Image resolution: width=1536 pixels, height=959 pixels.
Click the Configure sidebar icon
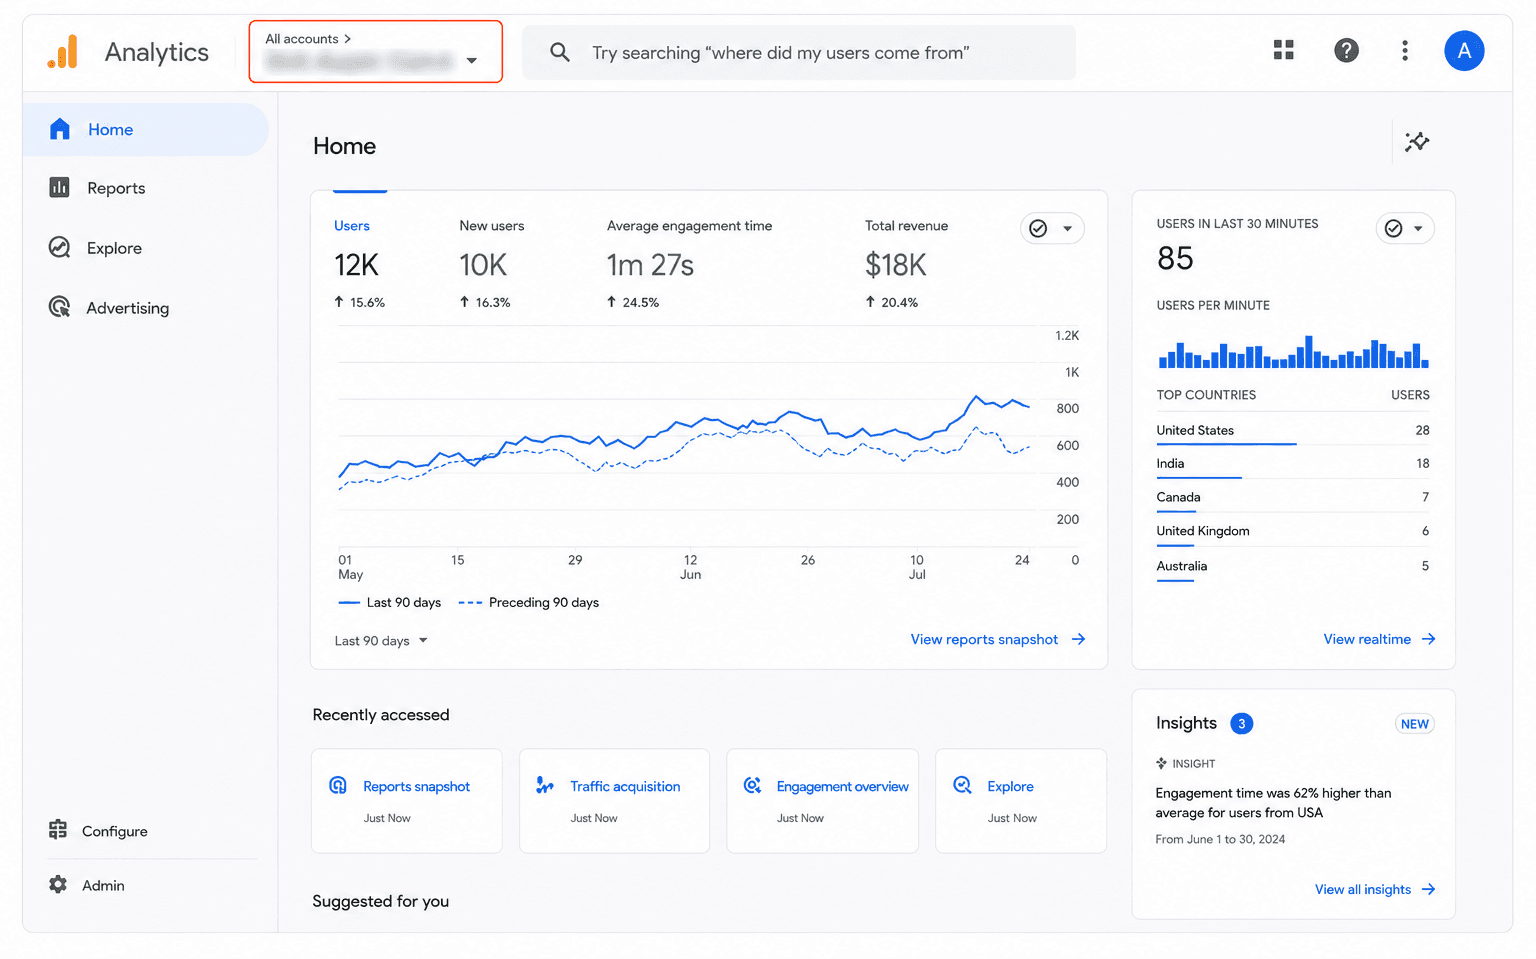pyautogui.click(x=58, y=830)
